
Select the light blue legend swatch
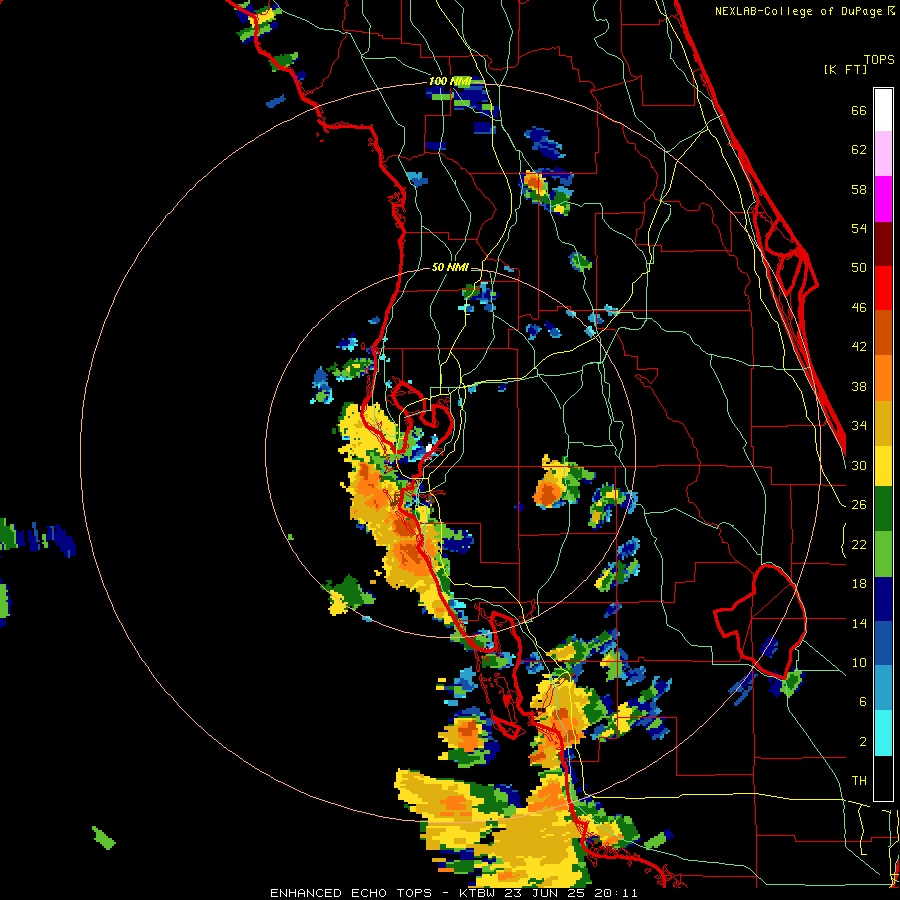point(883,688)
